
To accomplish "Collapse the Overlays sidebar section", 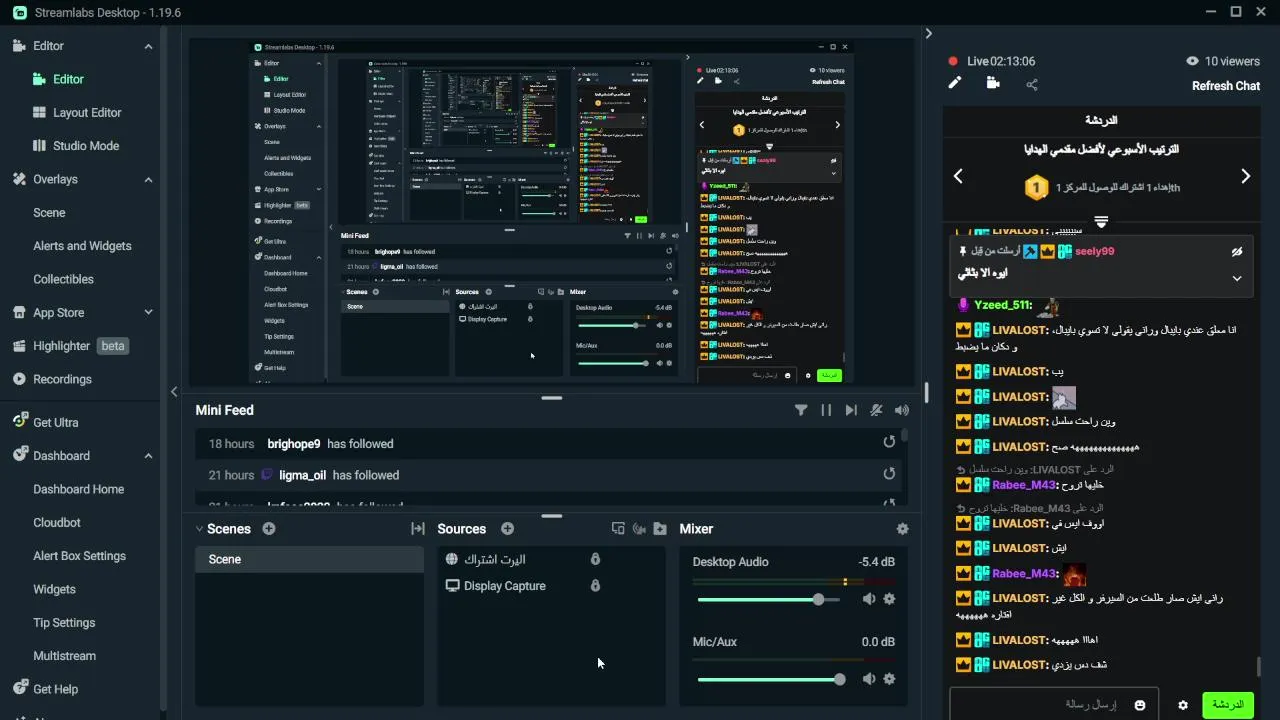I will tap(148, 180).
